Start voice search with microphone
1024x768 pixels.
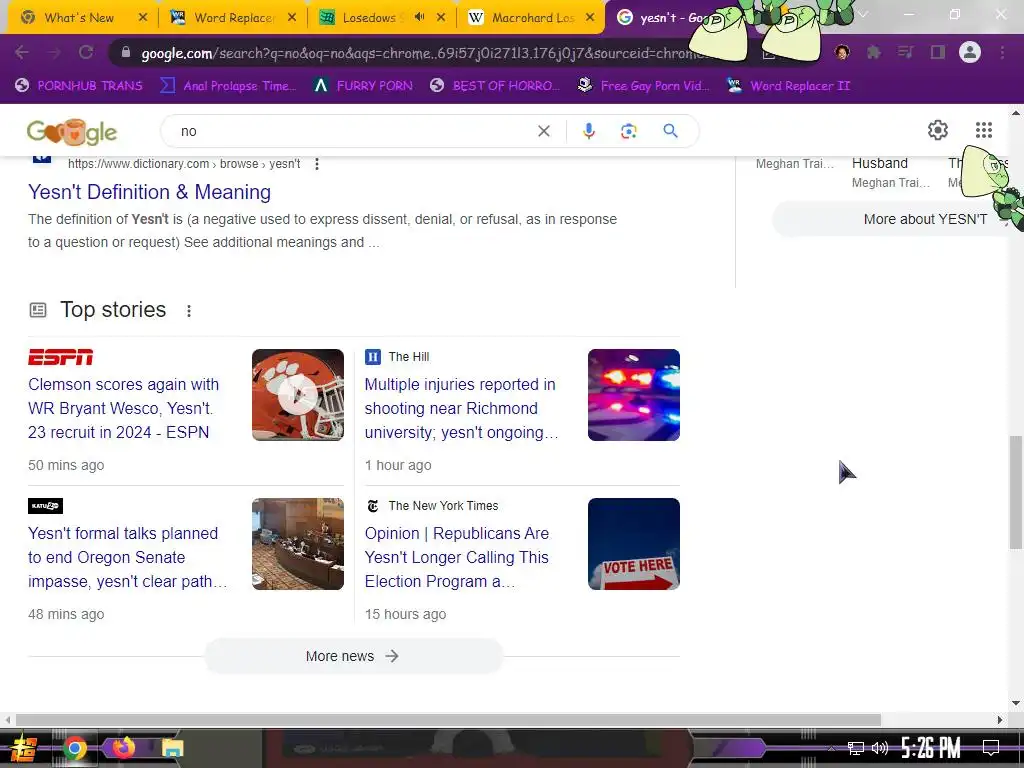[588, 131]
